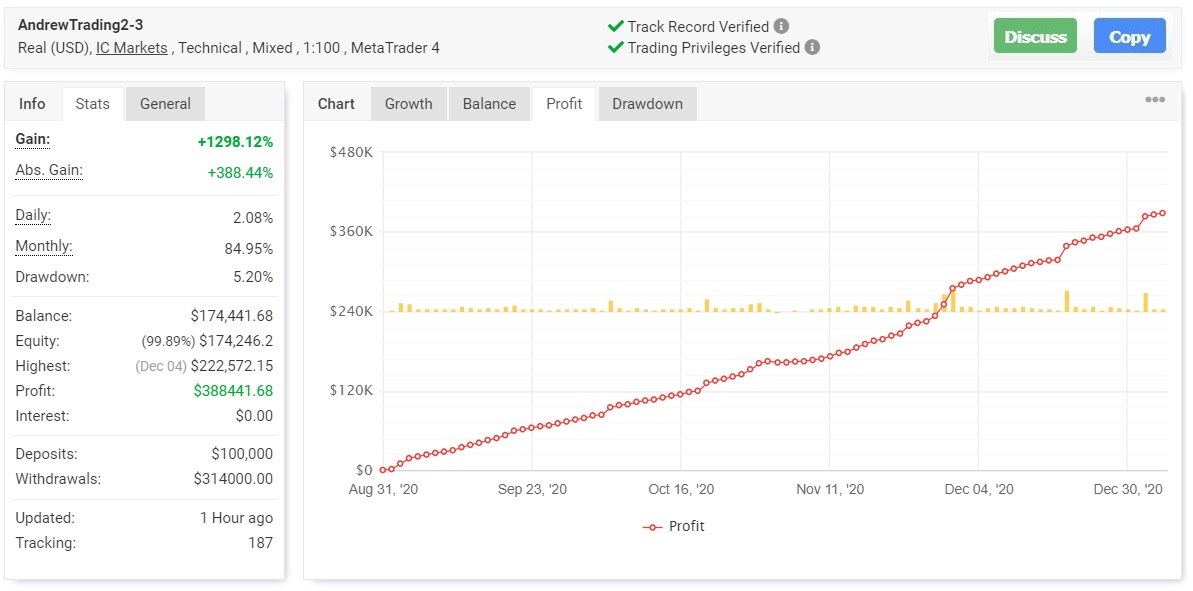Click the green Profit value $388441.68
Viewport: 1193px width, 591px height.
233,391
